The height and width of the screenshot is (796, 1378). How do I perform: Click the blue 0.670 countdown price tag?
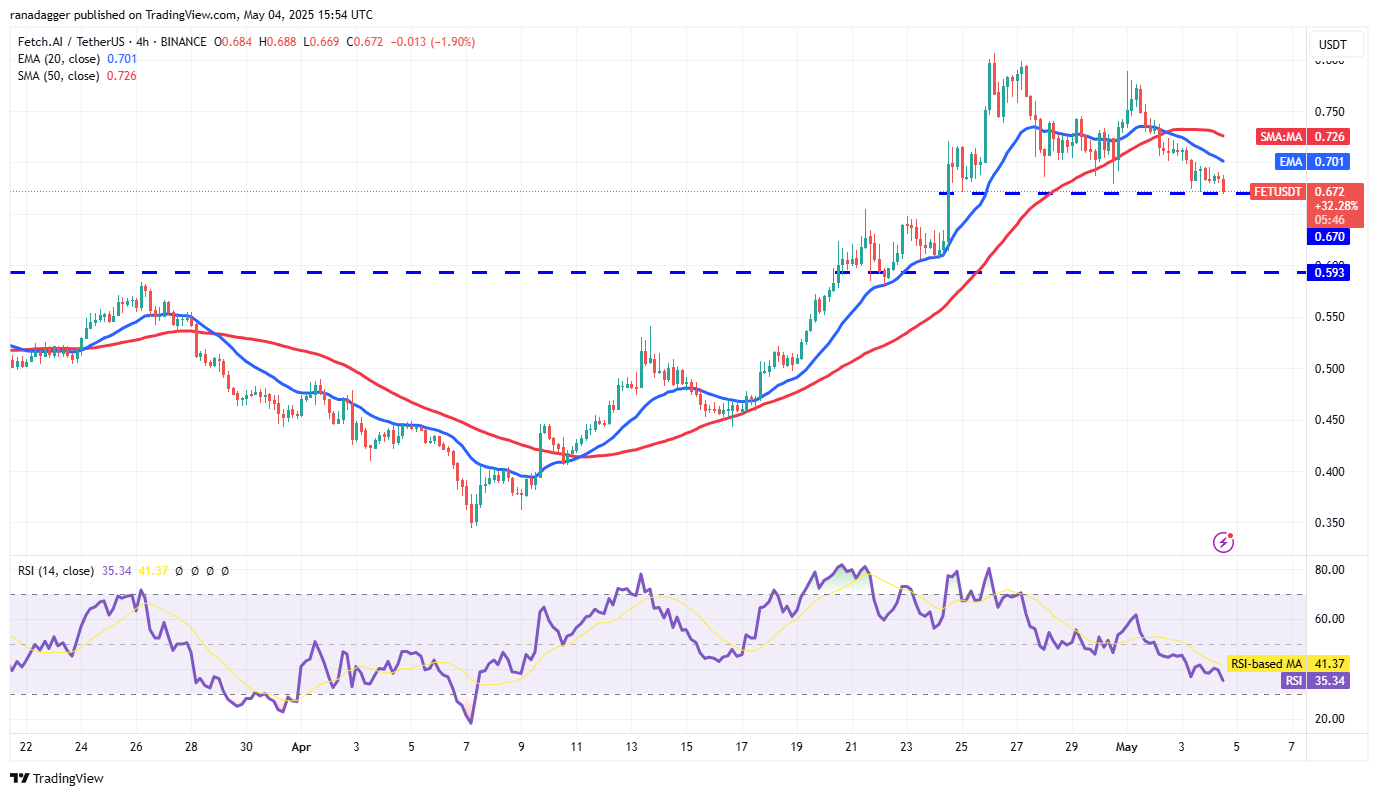pos(1329,236)
